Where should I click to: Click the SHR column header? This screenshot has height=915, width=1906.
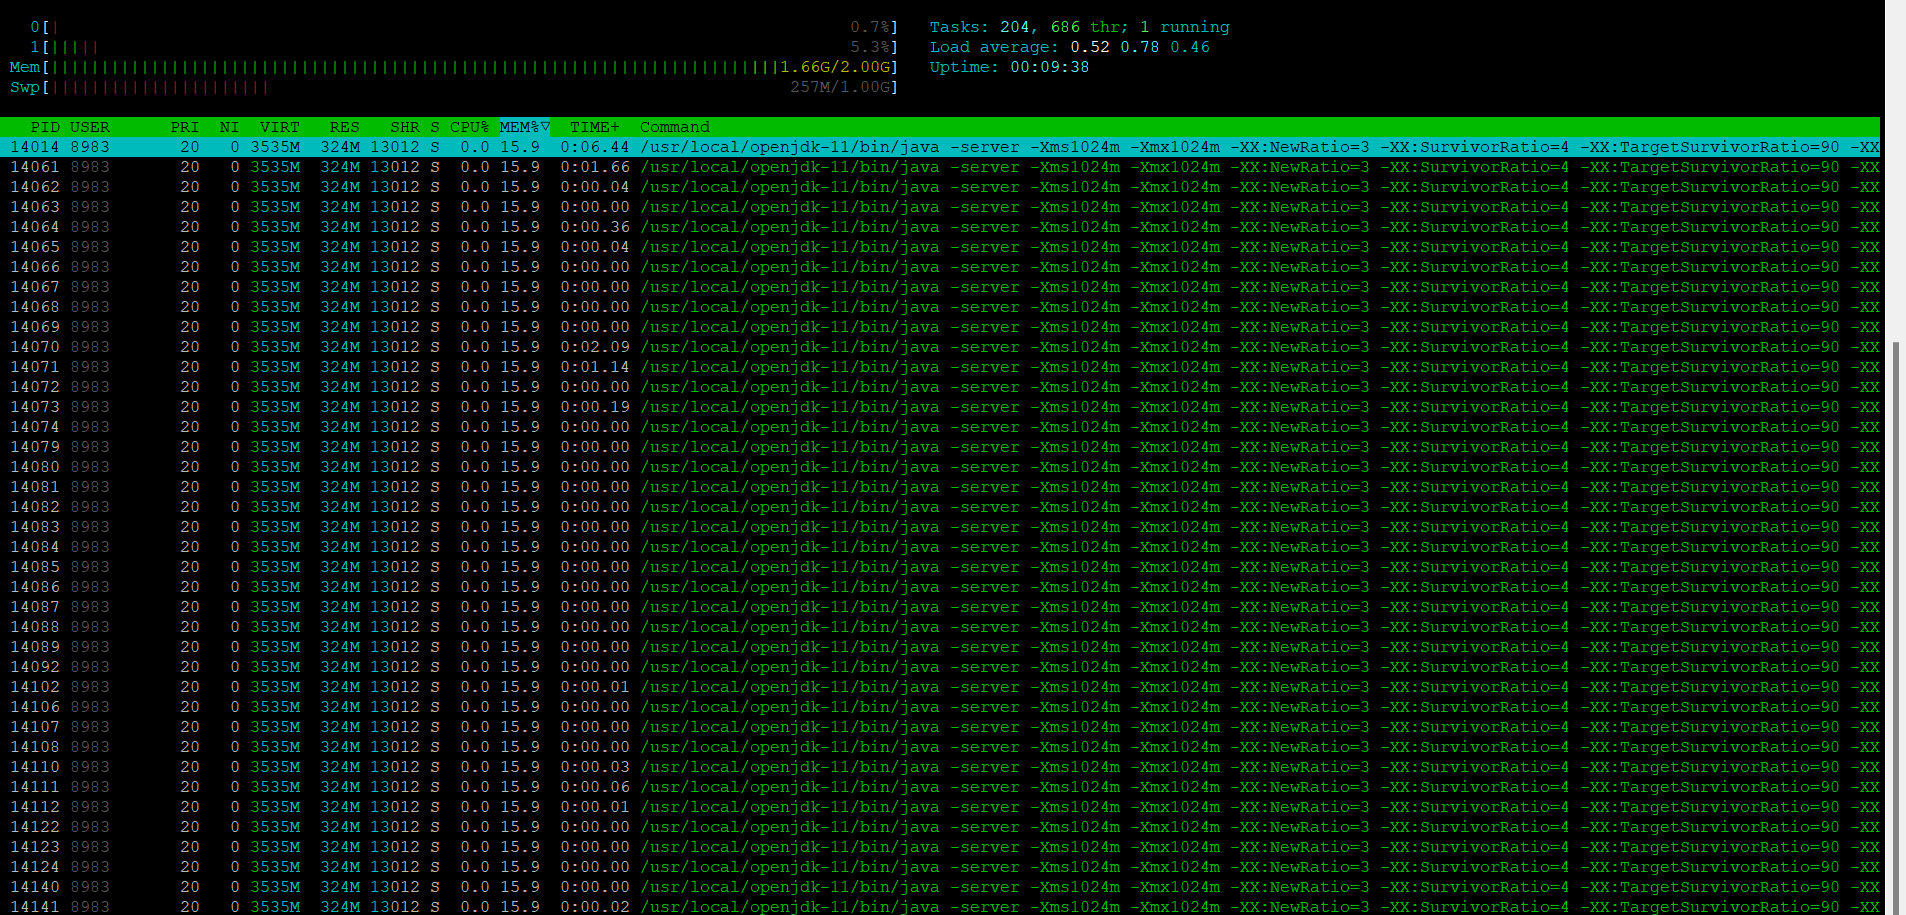pos(405,127)
